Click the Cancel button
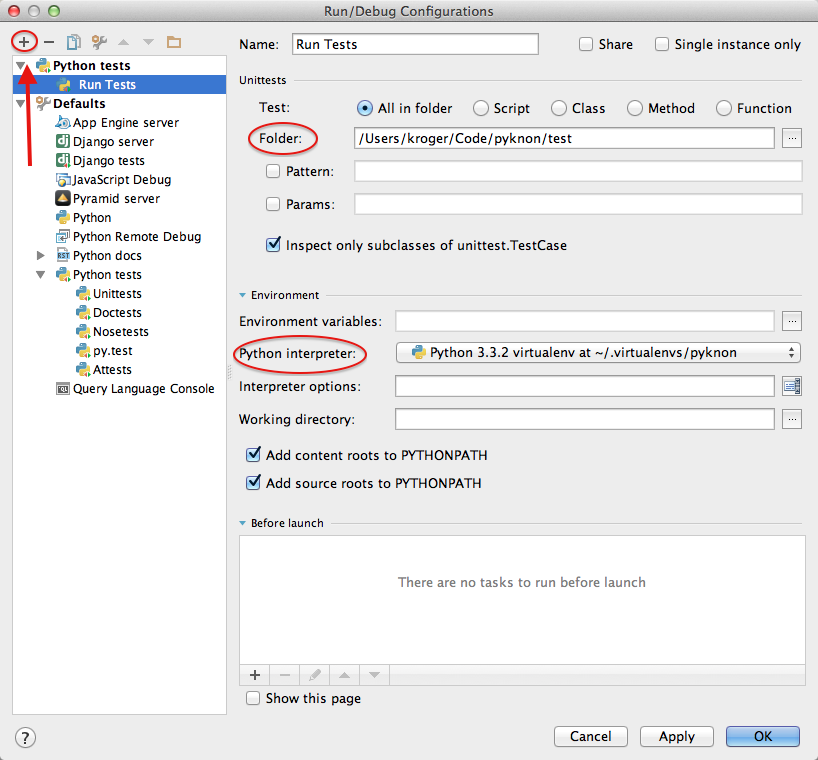Image resolution: width=818 pixels, height=760 pixels. pyautogui.click(x=591, y=737)
